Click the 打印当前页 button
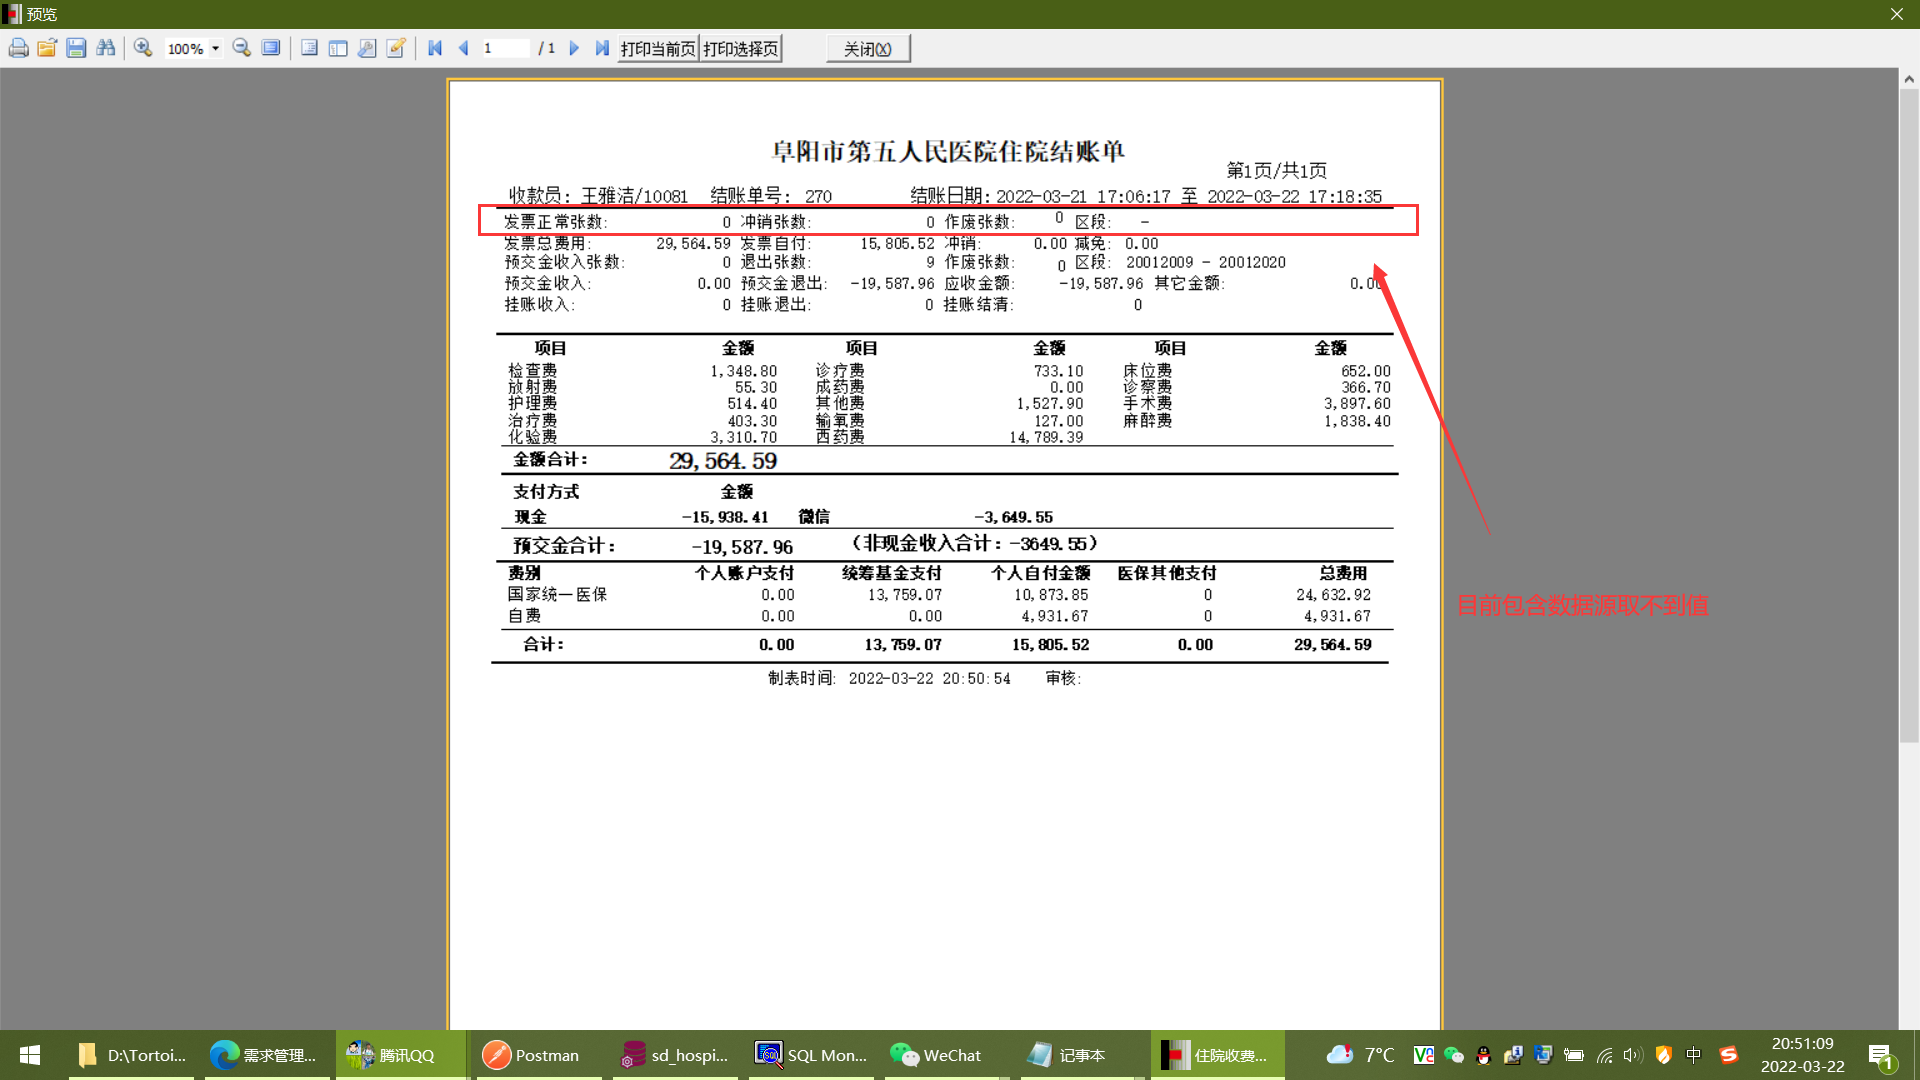The image size is (1920, 1080). (657, 48)
